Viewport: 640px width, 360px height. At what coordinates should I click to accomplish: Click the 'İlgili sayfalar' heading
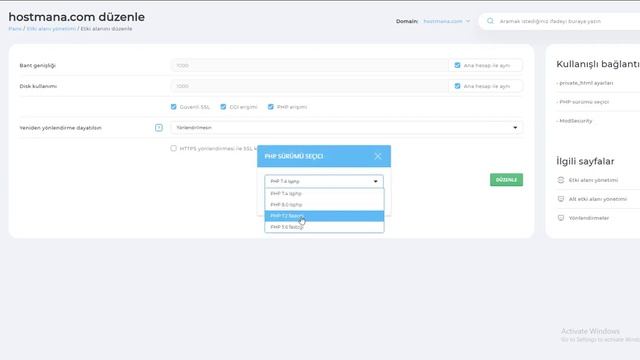[585, 161]
